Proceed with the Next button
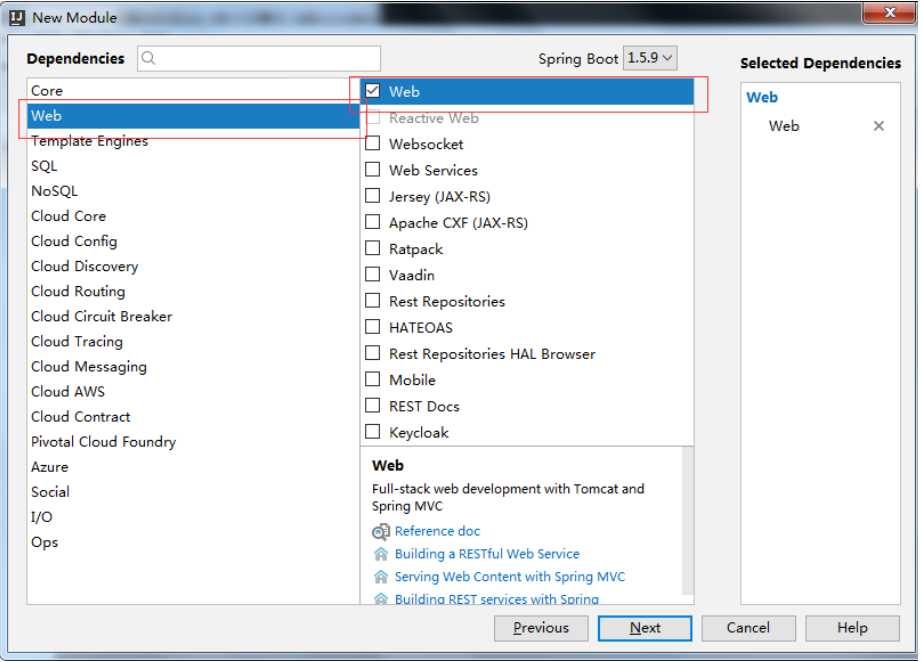This screenshot has height=662, width=922. coord(644,628)
